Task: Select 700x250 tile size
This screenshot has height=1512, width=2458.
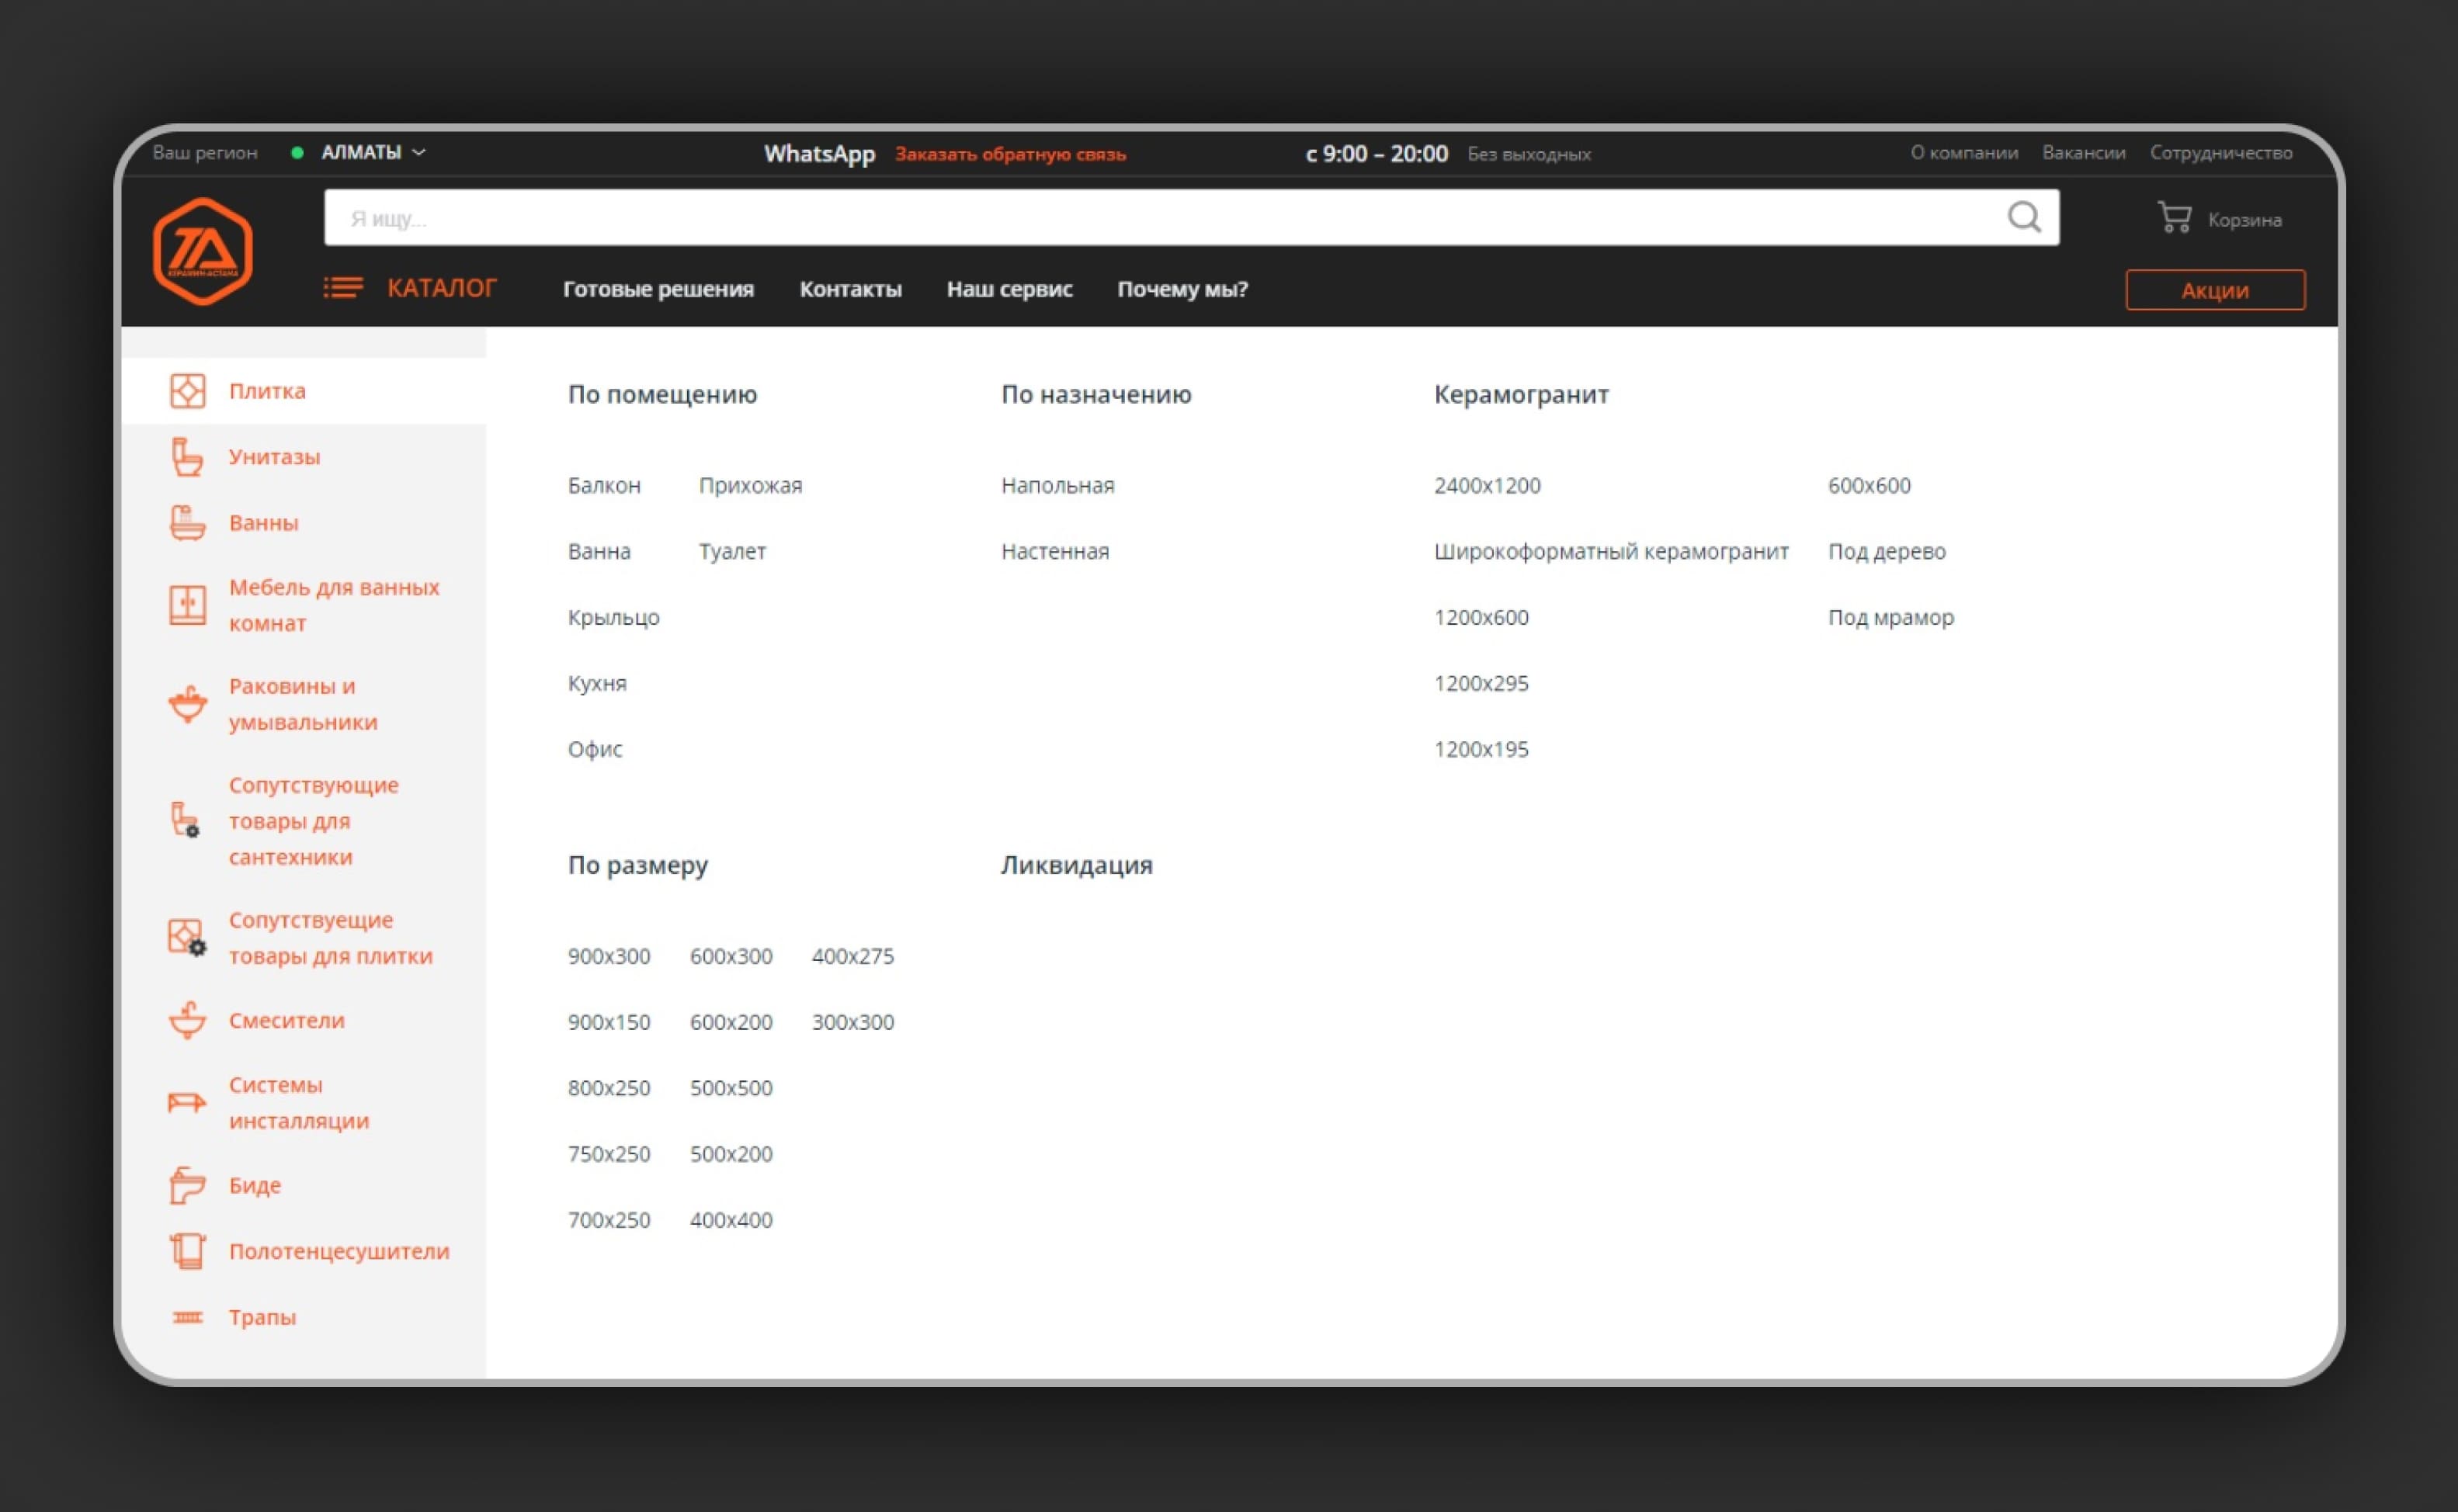Action: pos(609,1220)
